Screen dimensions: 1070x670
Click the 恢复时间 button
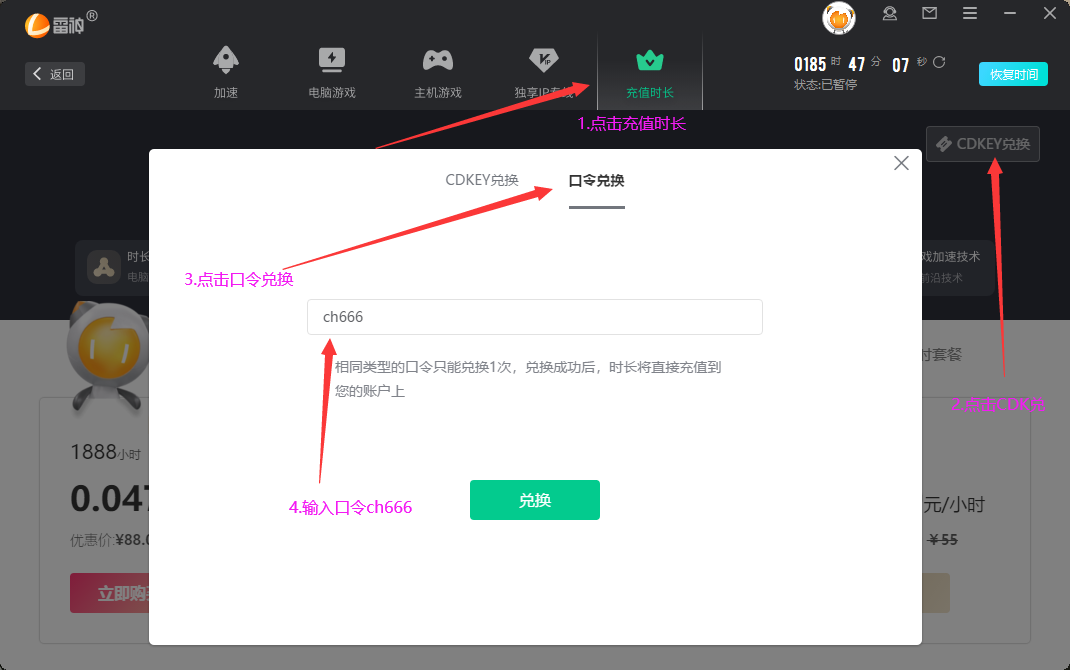pos(1012,74)
